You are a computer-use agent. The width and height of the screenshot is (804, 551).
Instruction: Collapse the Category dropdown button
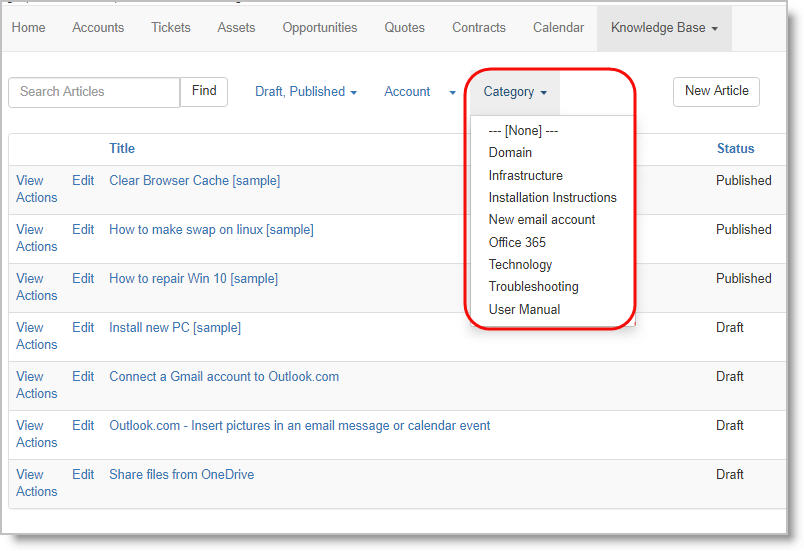coord(515,92)
